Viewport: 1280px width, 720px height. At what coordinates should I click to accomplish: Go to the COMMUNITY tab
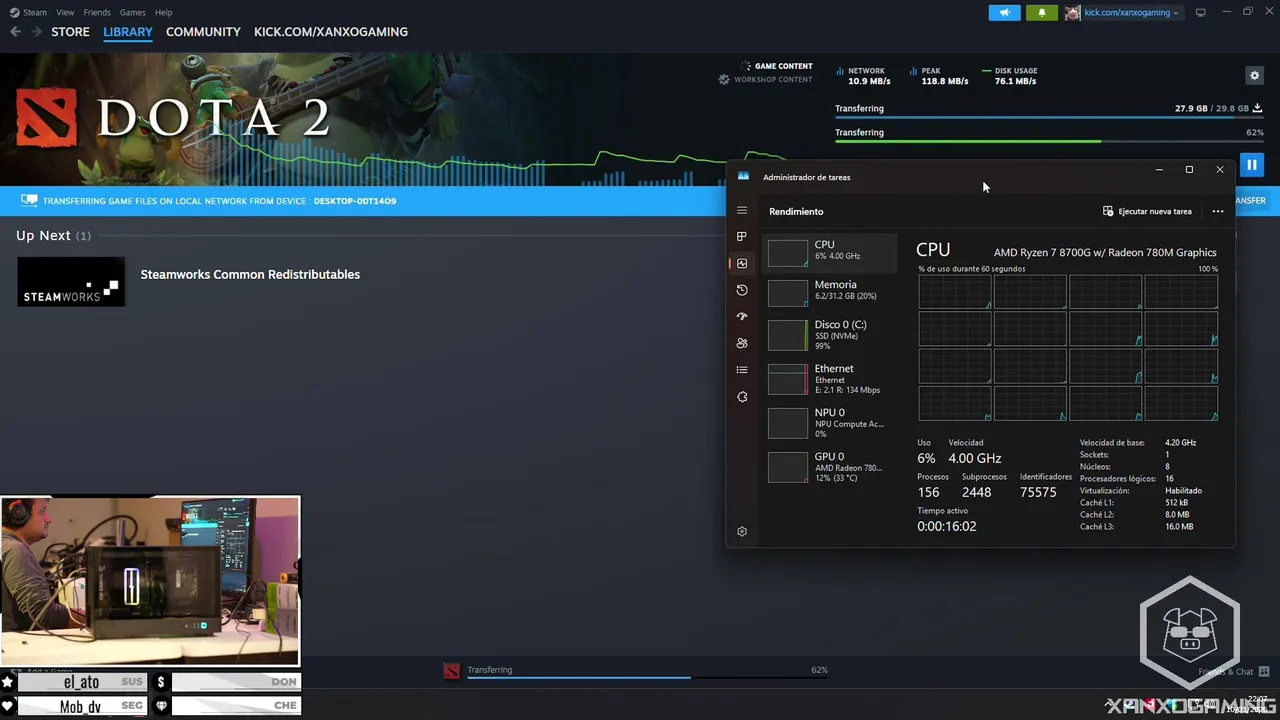tap(203, 32)
